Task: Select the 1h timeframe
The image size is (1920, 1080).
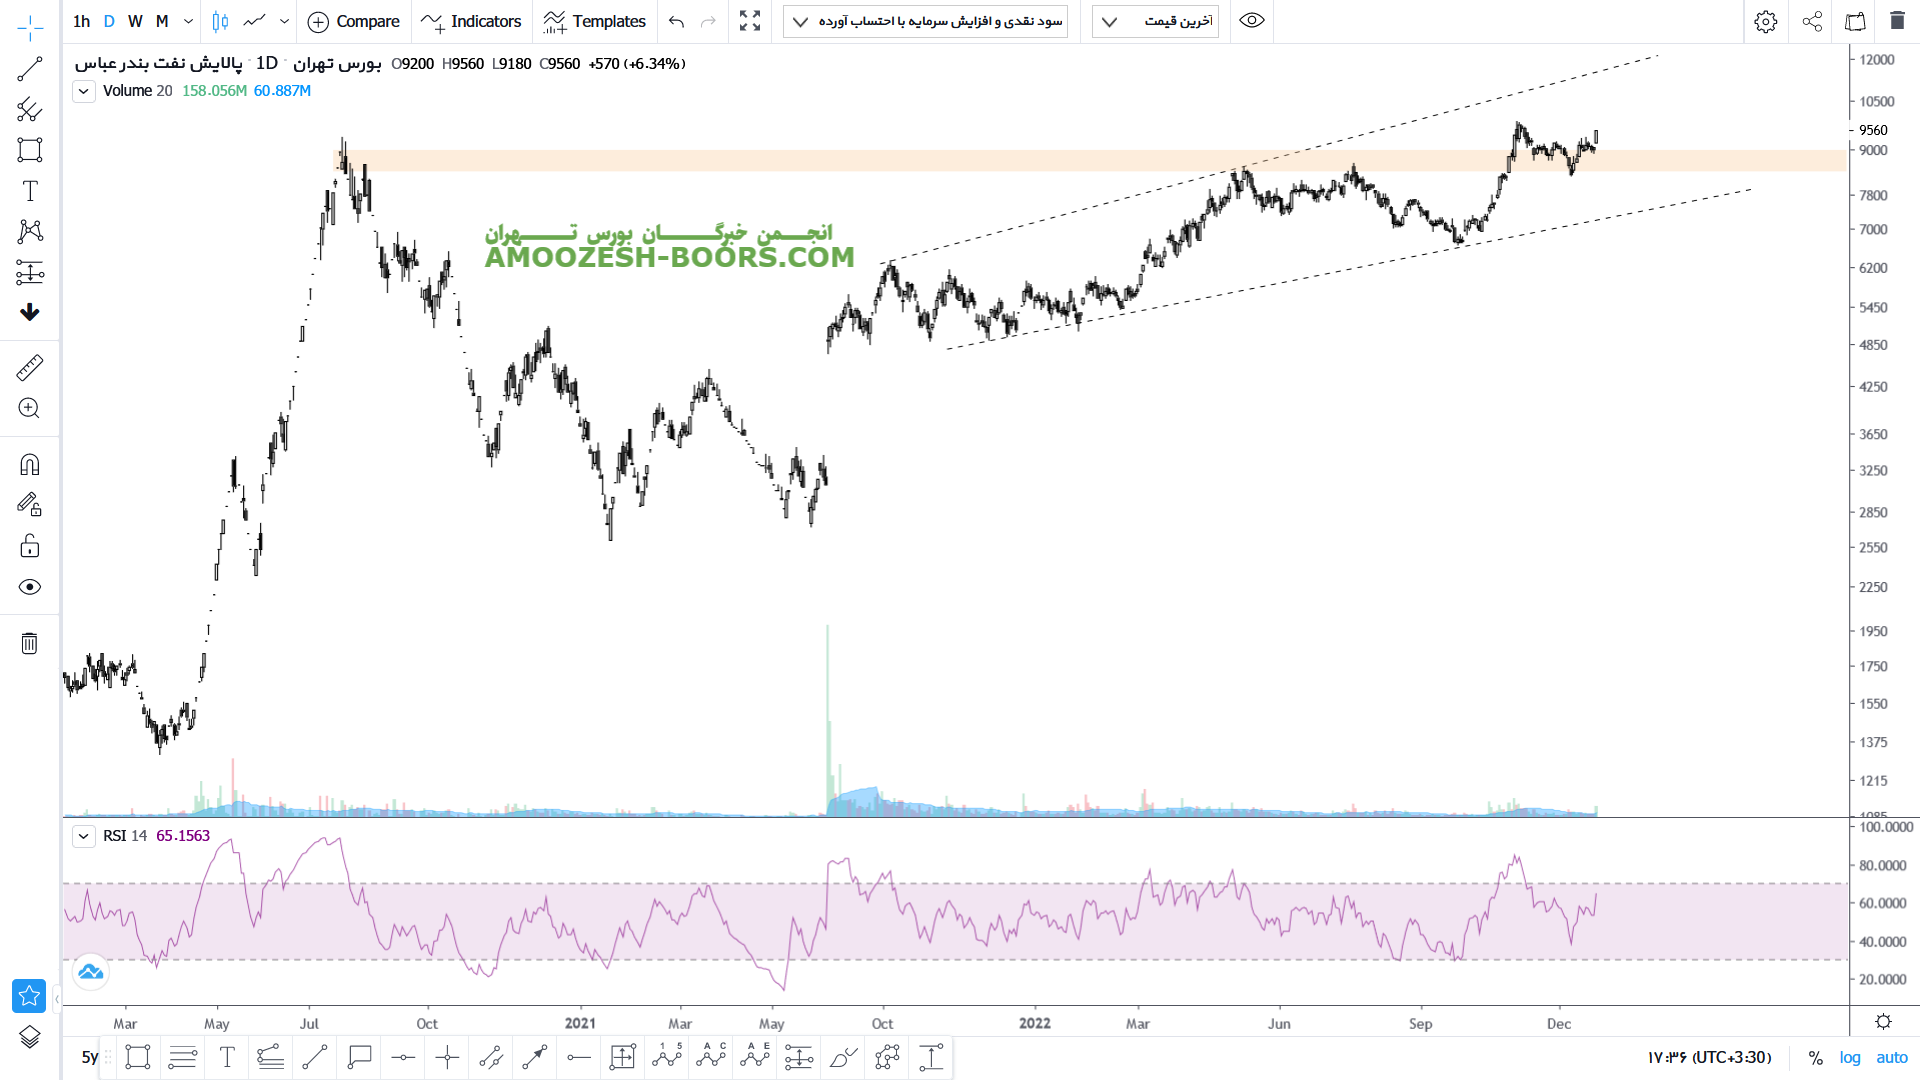Action: (x=82, y=21)
